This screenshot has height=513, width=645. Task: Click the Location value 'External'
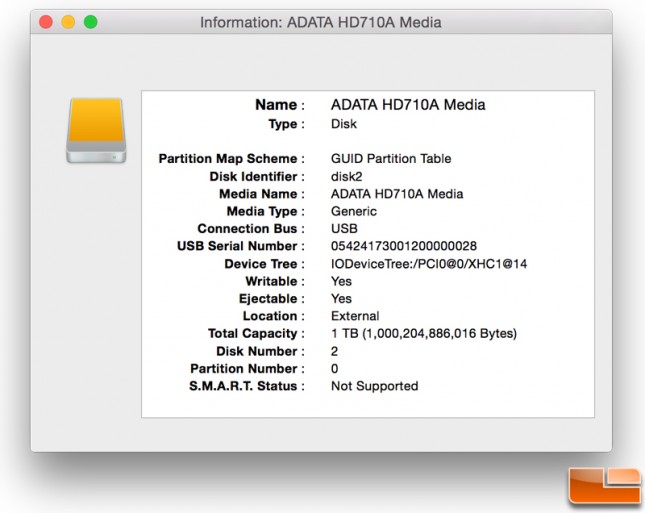[355, 316]
